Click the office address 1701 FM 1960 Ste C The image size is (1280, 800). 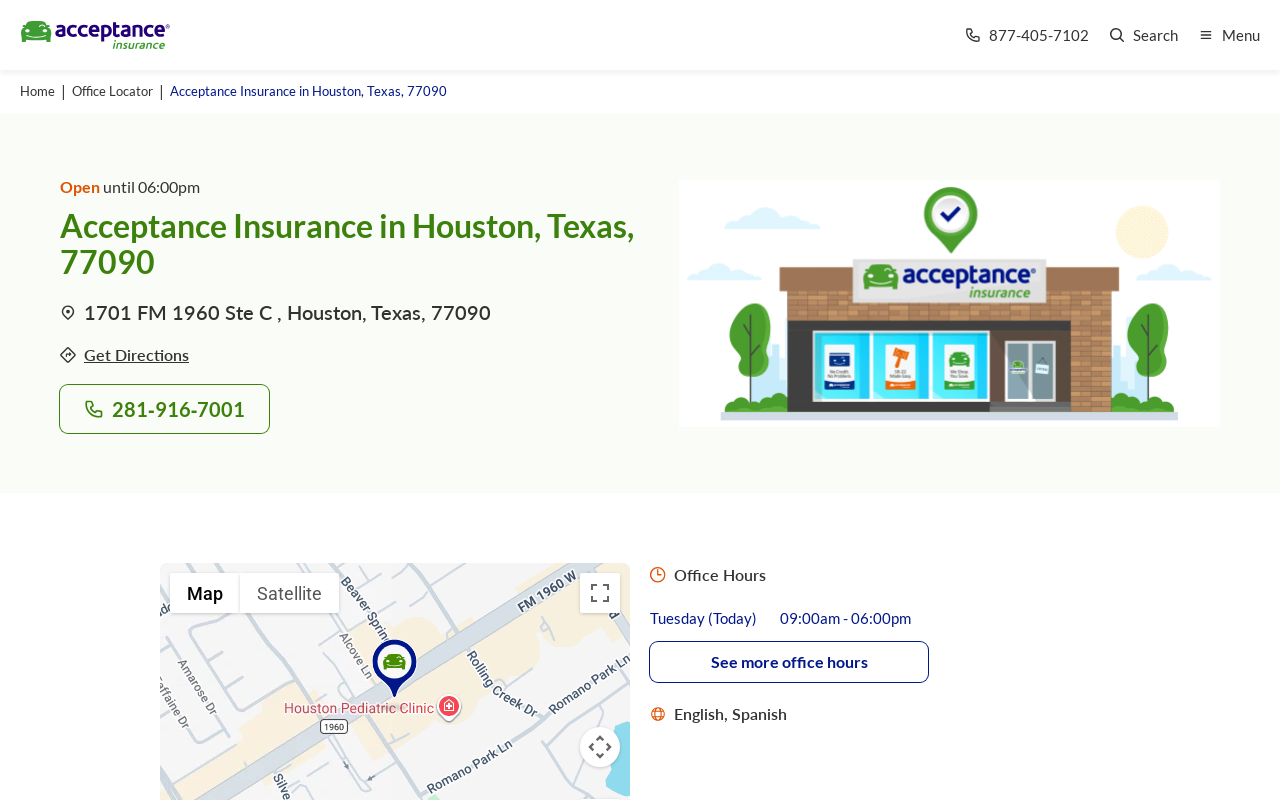287,313
